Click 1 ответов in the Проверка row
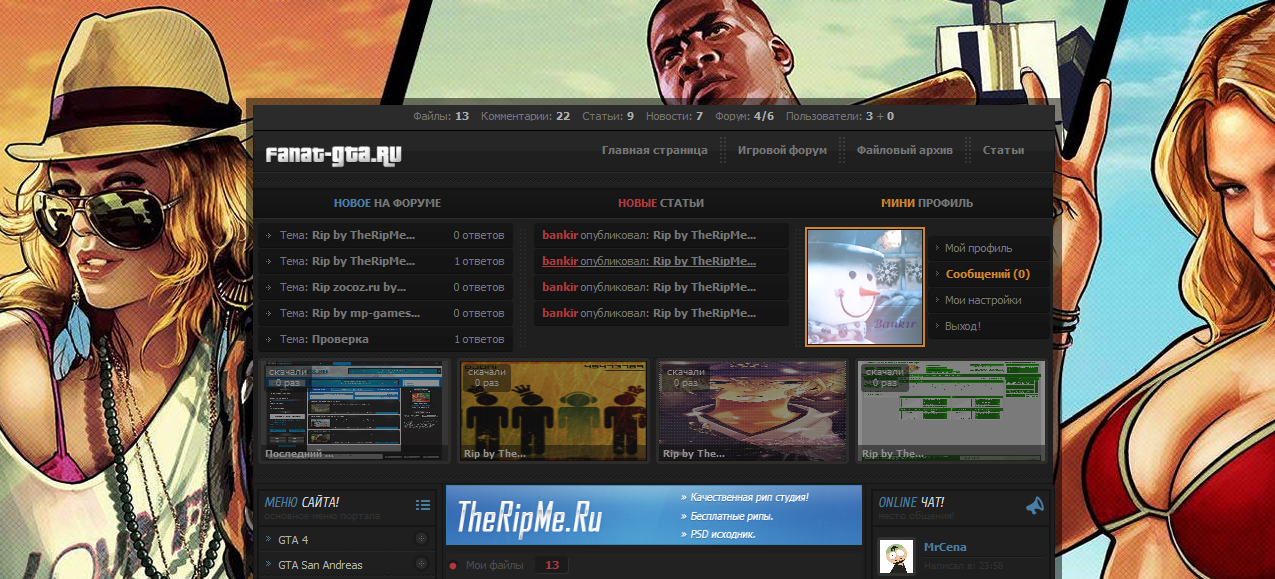 pos(479,339)
